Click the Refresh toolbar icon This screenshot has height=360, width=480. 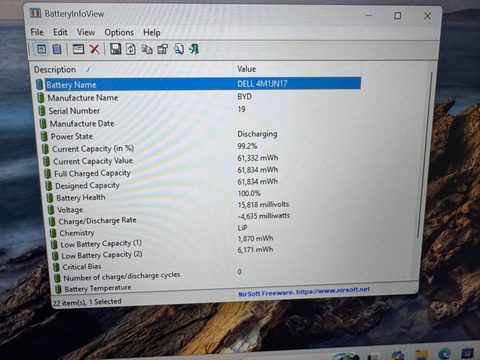[x=131, y=49]
